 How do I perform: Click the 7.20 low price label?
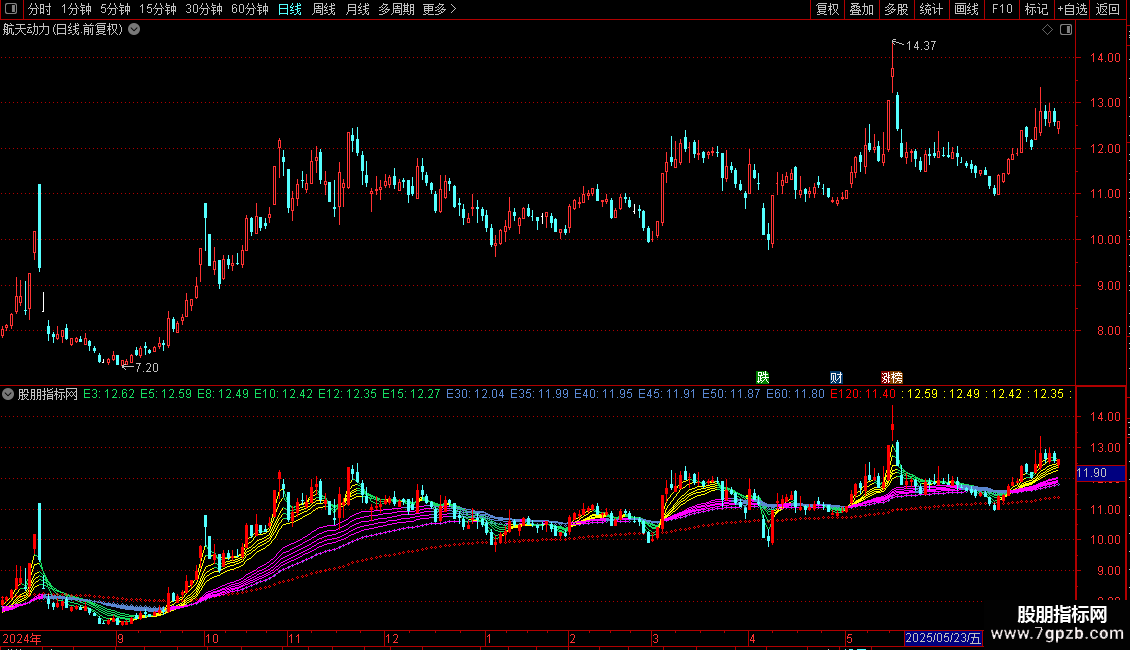[x=147, y=368]
